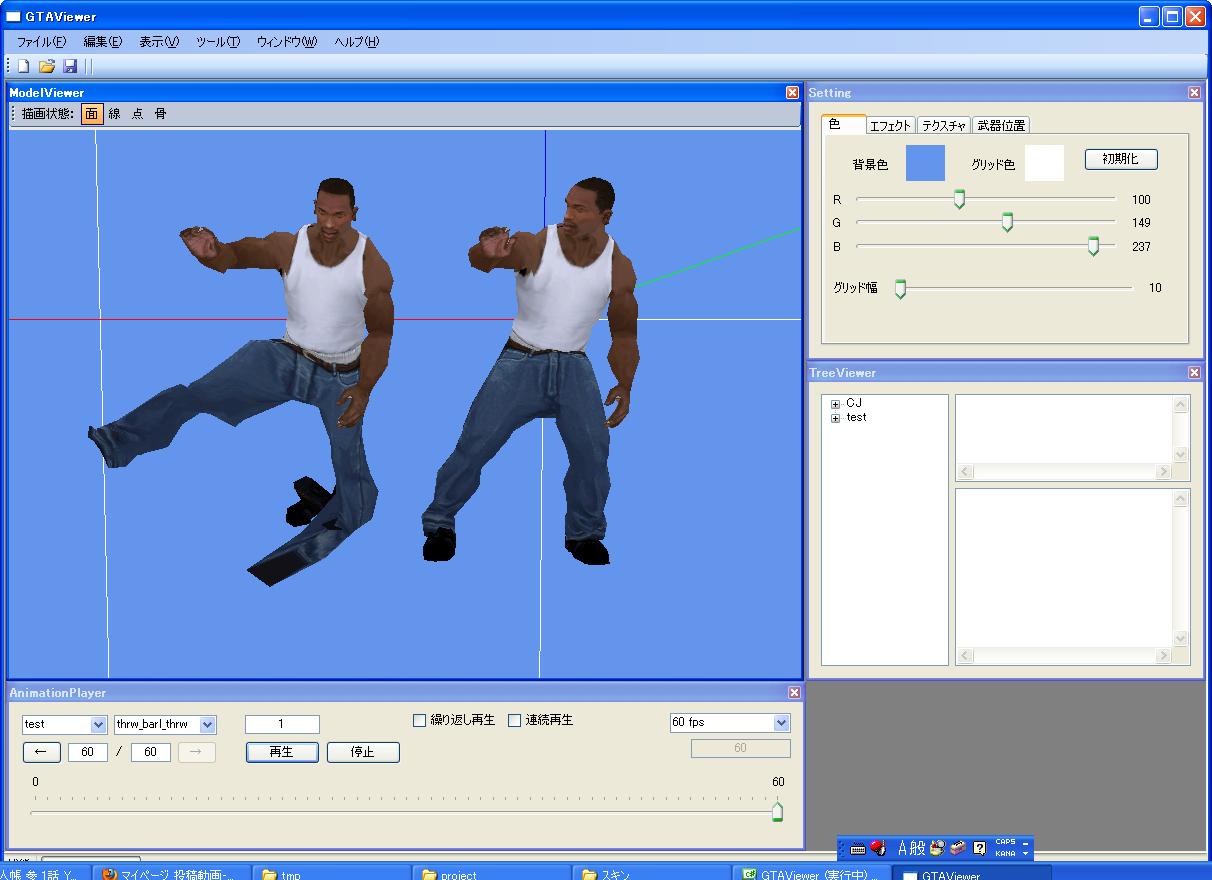Click the new file toolbar icon
Image resolution: width=1212 pixels, height=880 pixels.
pos(23,66)
